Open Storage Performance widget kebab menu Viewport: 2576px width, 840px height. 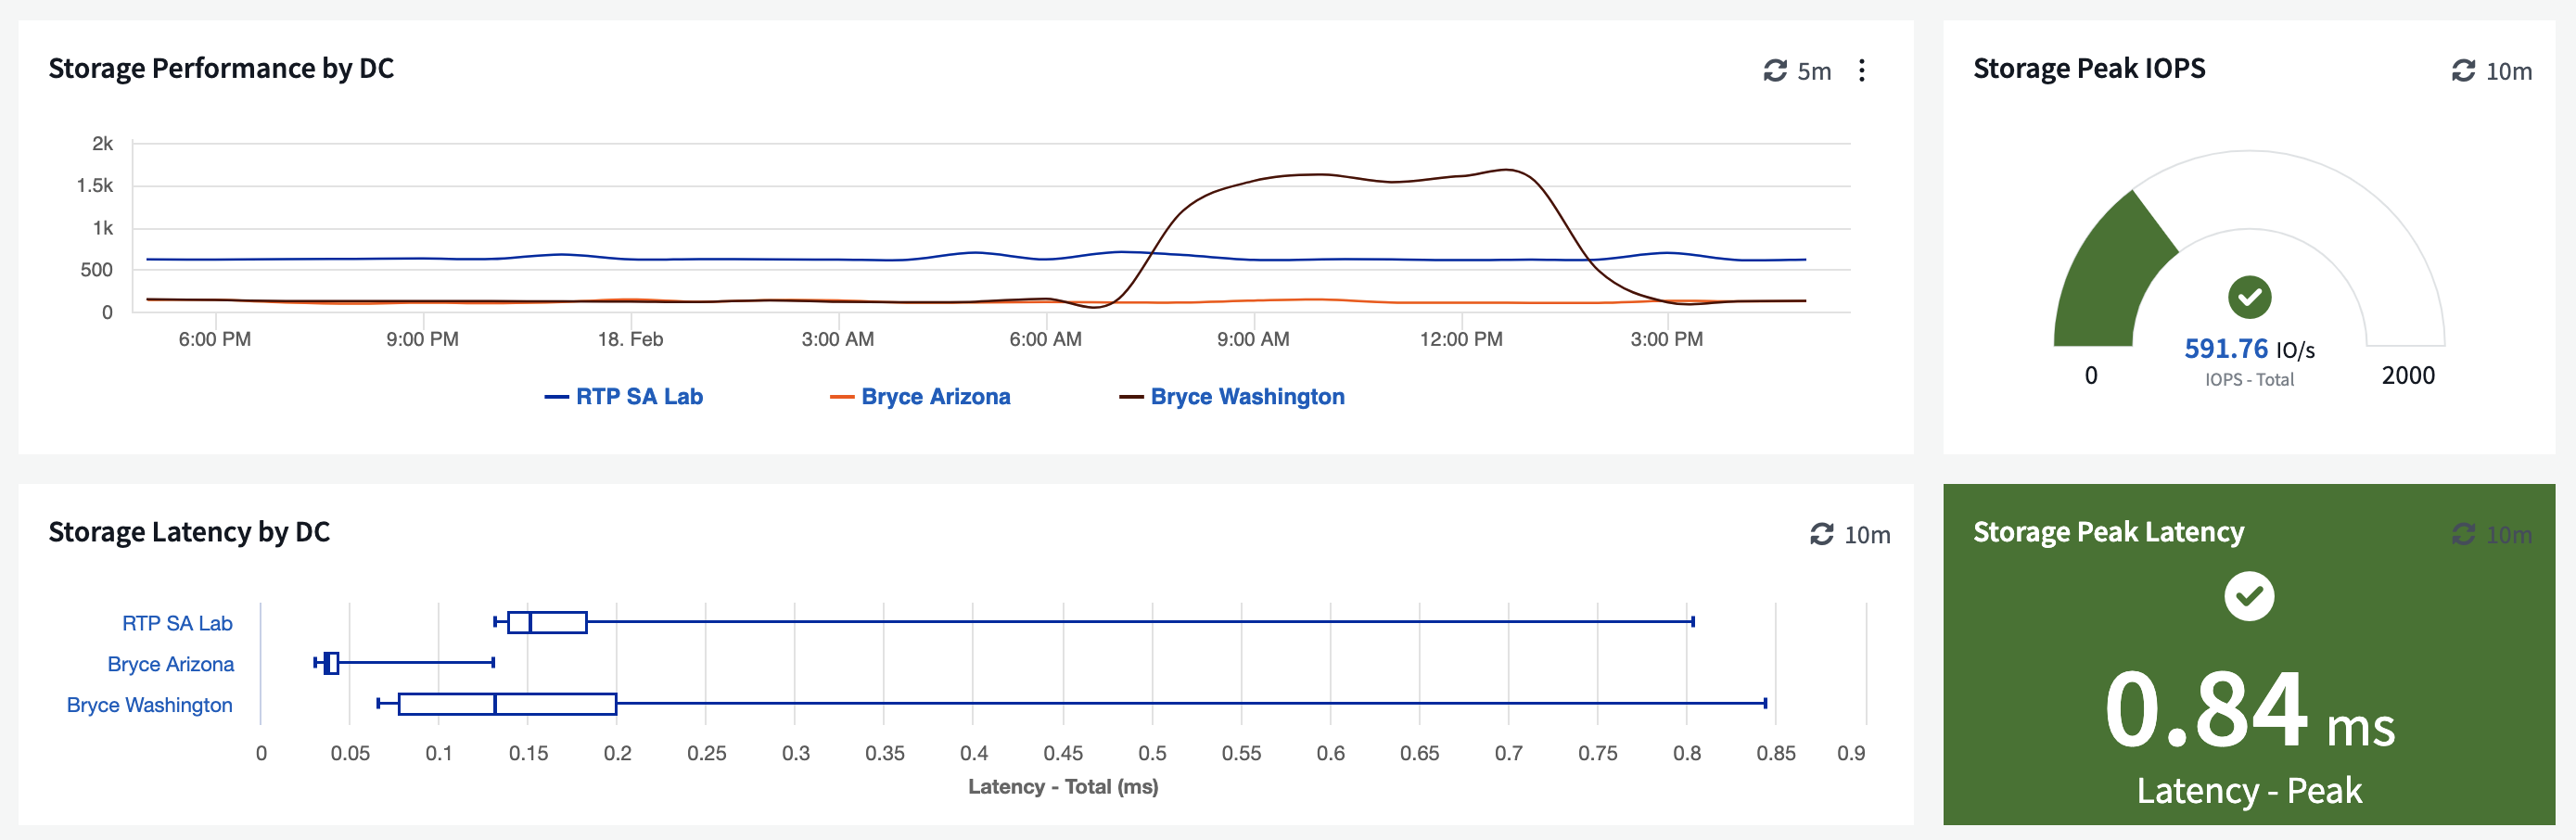point(1861,71)
